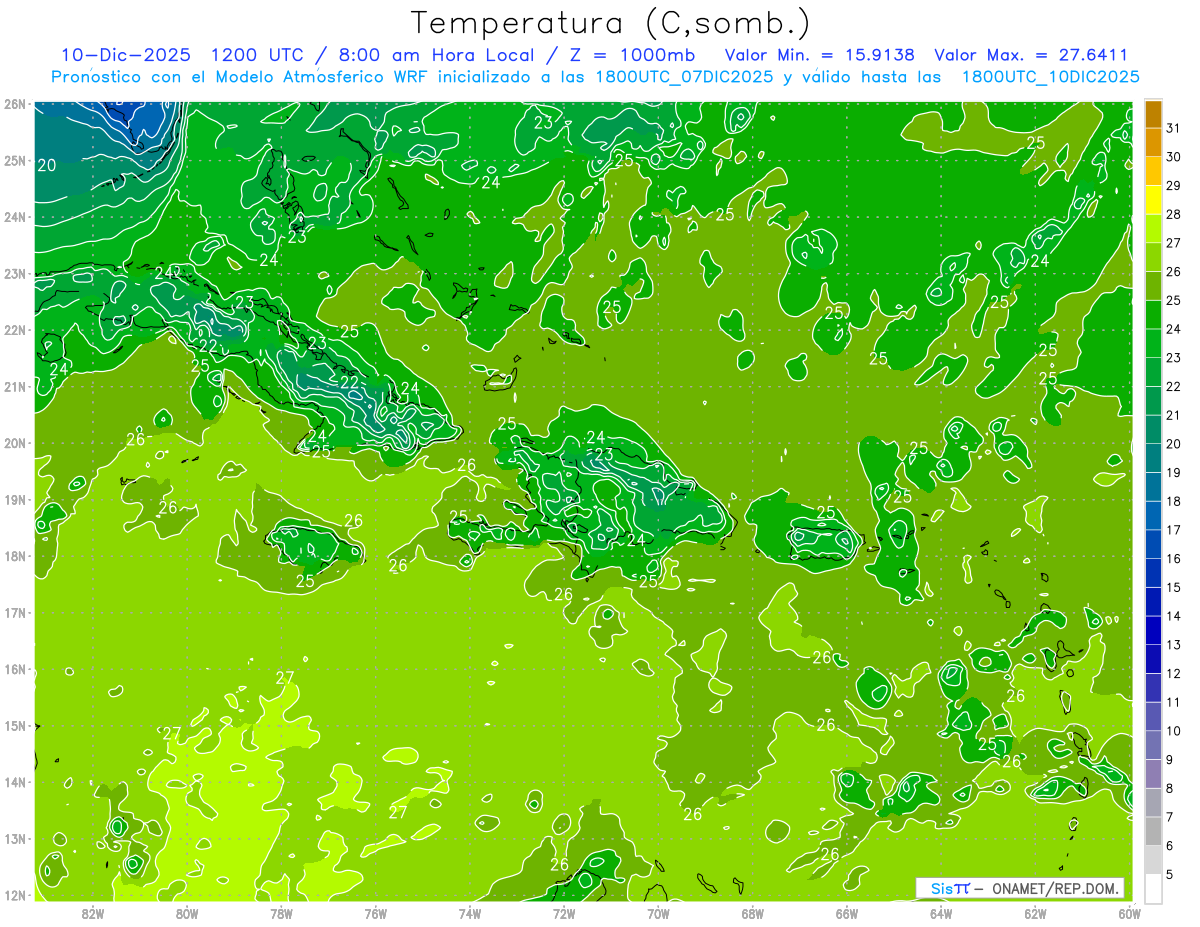Click the brown-orange legend swatch above 31
Screen dimensions: 1200x927
pos(1153,115)
